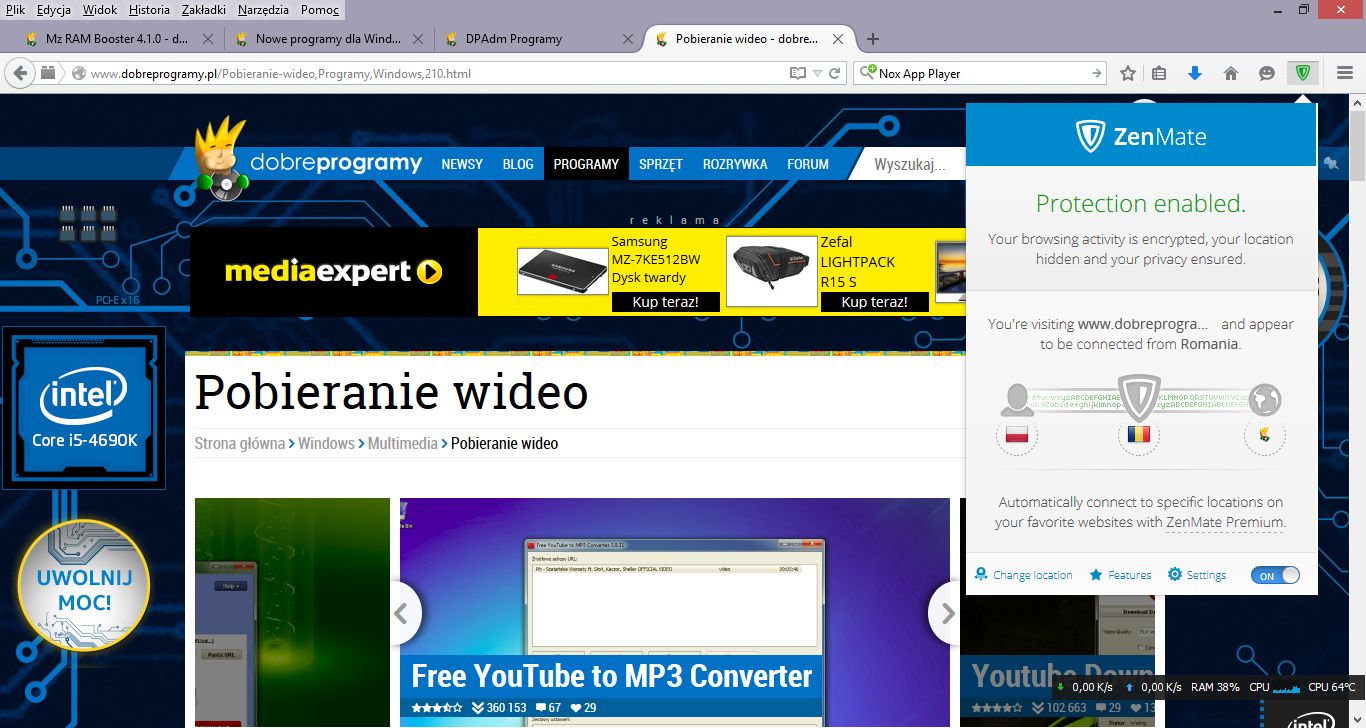Click the Intel Core i5-4690K ad
Viewport: 1366px width, 728px height.
tap(84, 408)
